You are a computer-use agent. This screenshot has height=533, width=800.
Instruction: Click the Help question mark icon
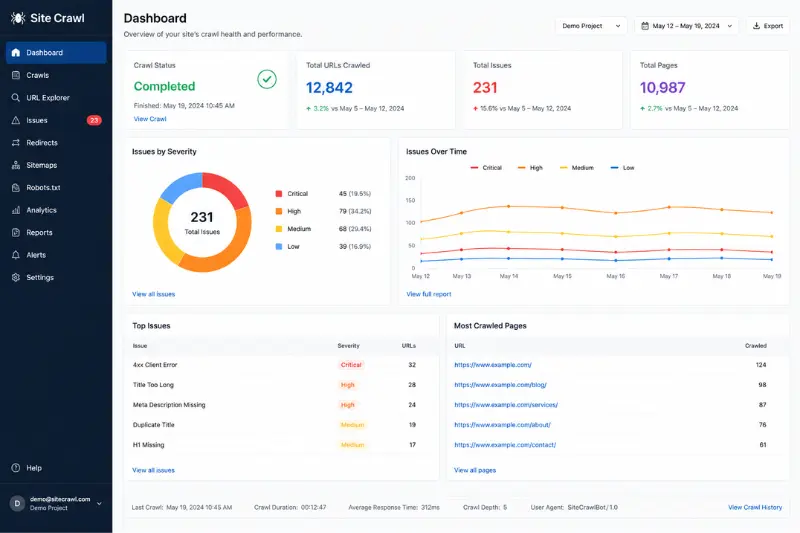tap(16, 468)
